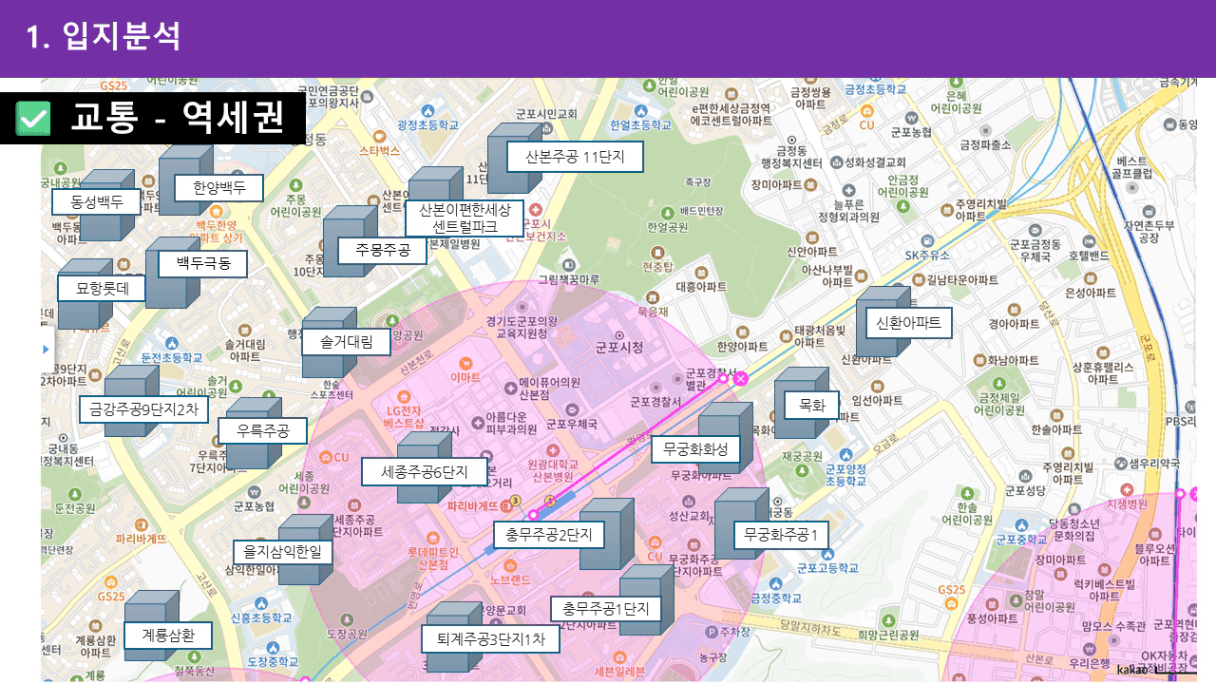Click the 호텔밴드 hotel icon

[x=1088, y=242]
